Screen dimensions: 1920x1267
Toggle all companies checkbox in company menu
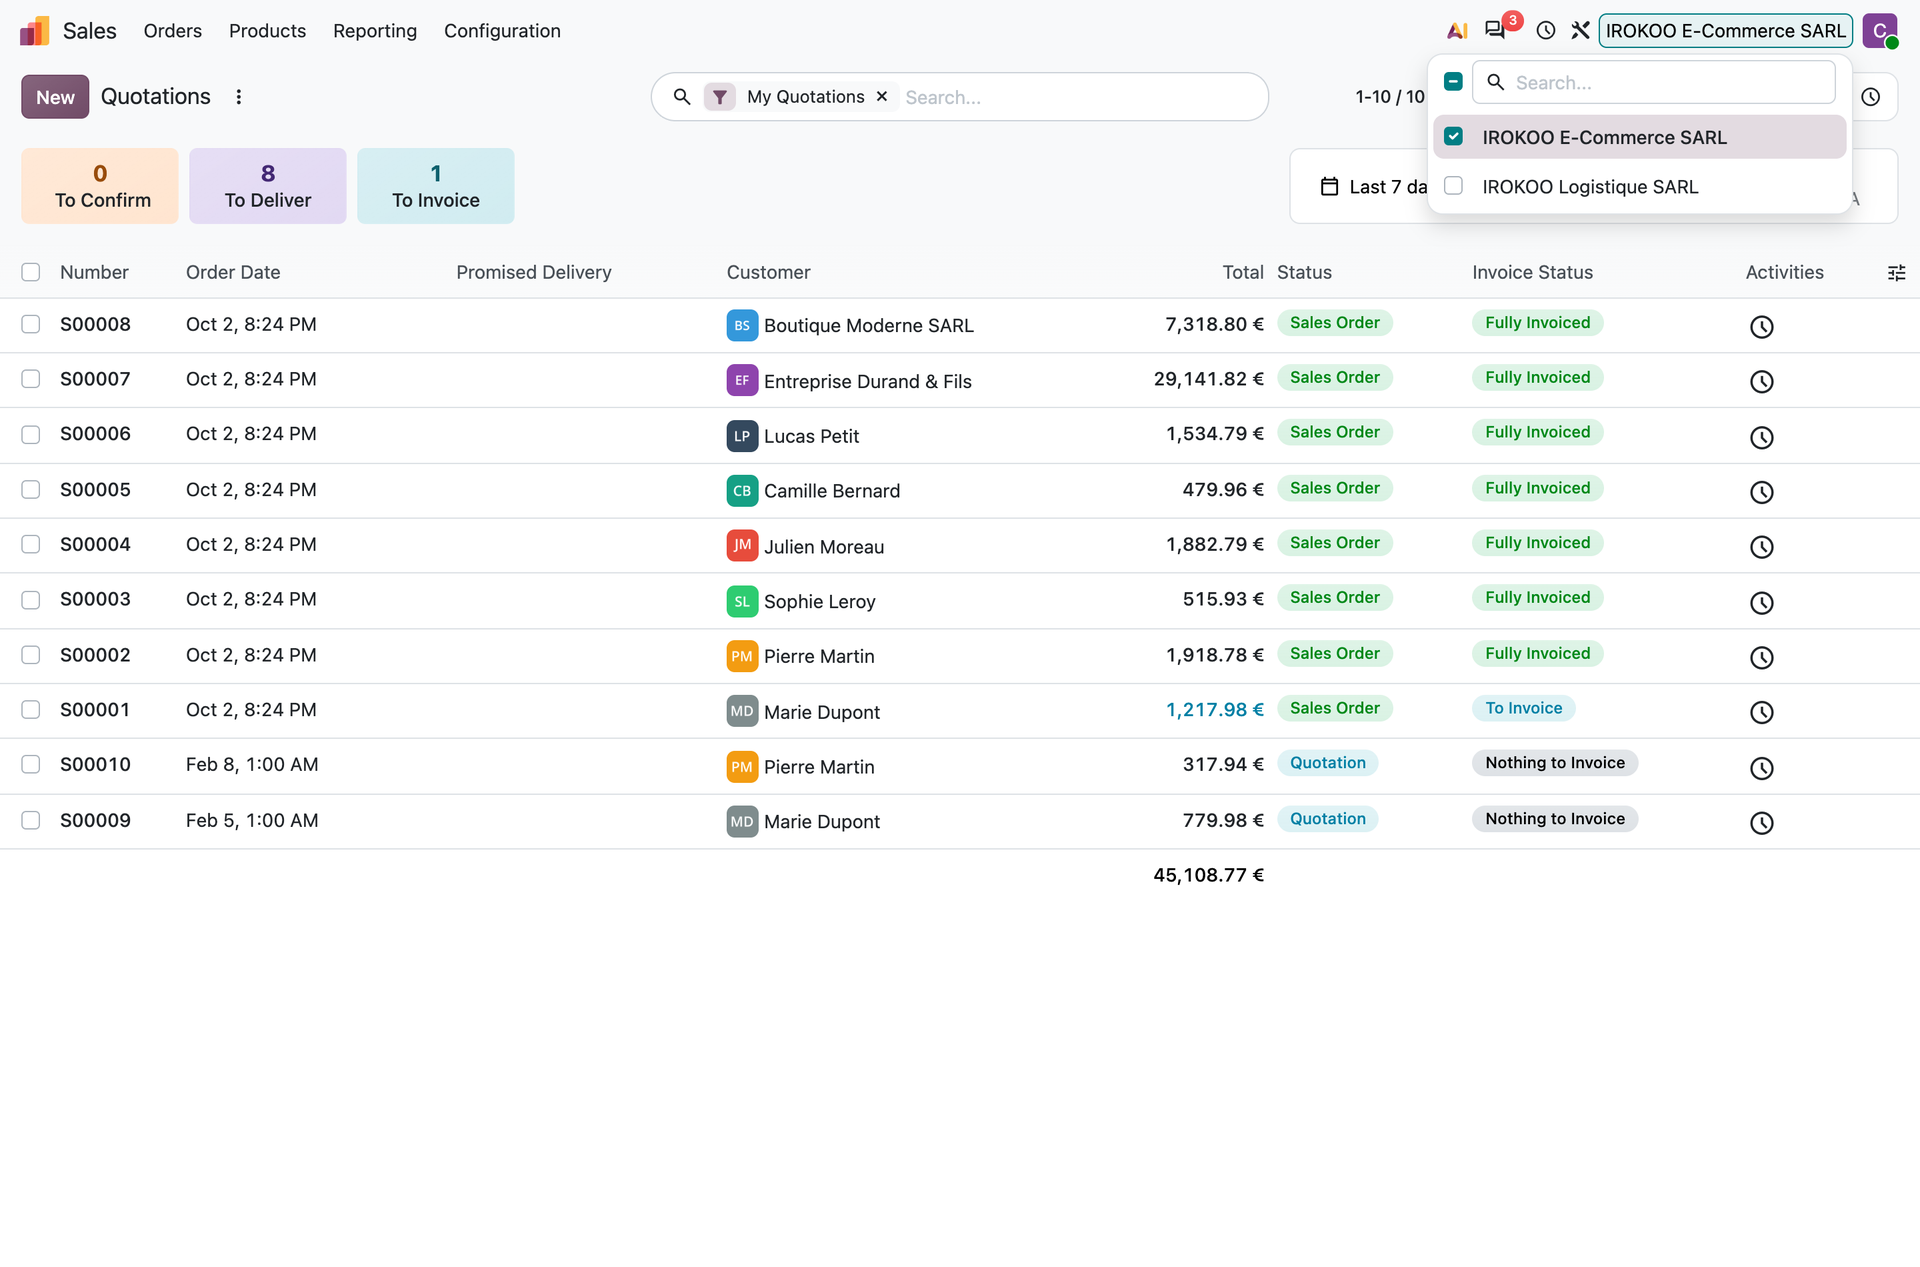coord(1454,82)
